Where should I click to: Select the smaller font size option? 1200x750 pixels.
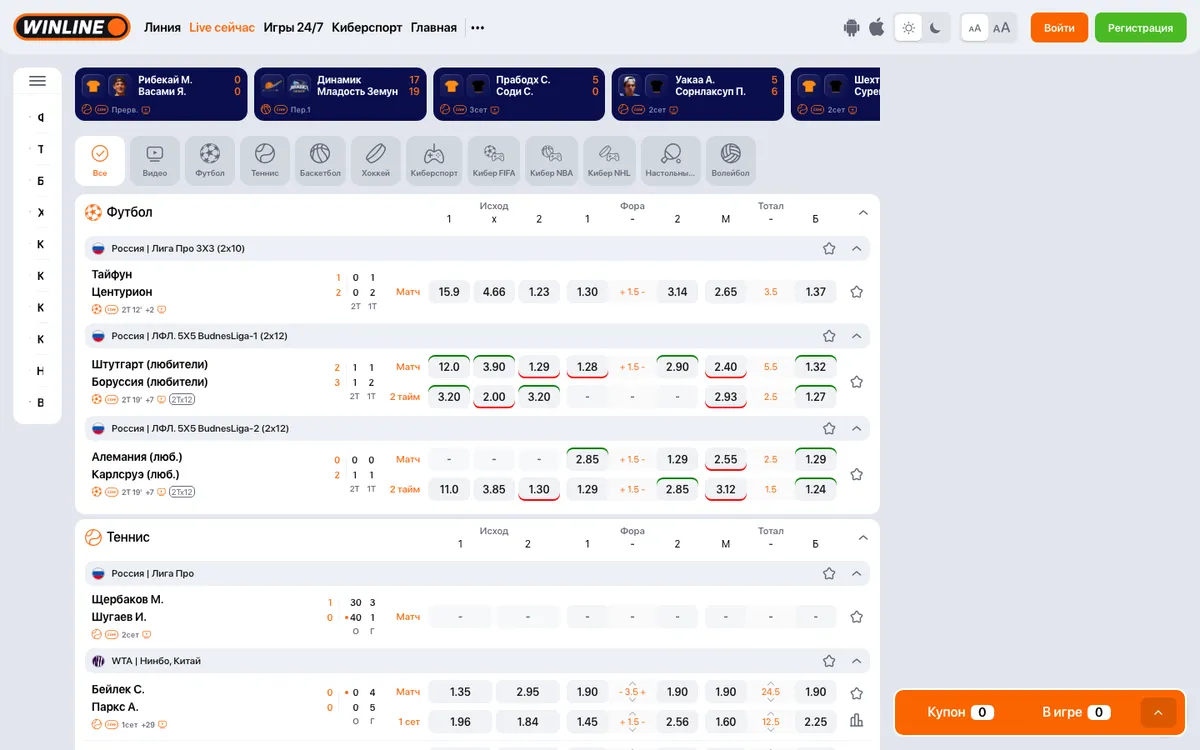[975, 28]
